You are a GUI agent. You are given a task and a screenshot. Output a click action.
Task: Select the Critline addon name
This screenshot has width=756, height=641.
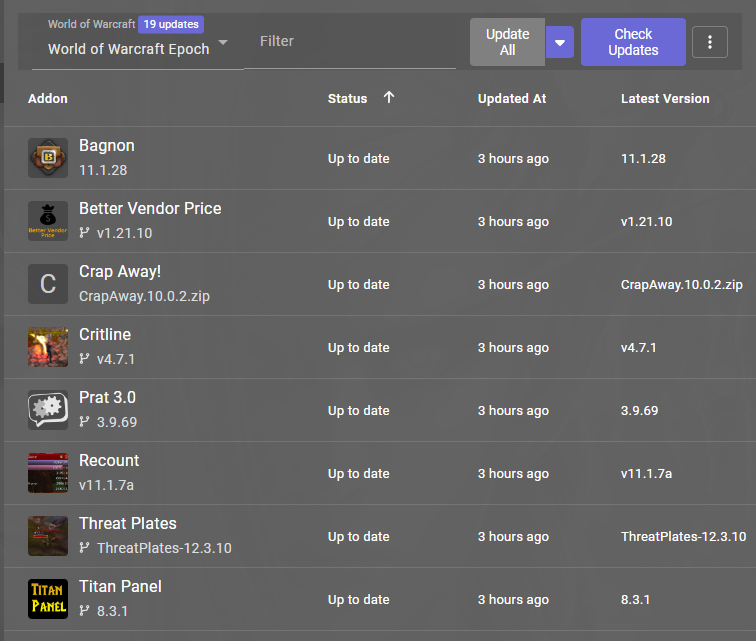[105, 334]
